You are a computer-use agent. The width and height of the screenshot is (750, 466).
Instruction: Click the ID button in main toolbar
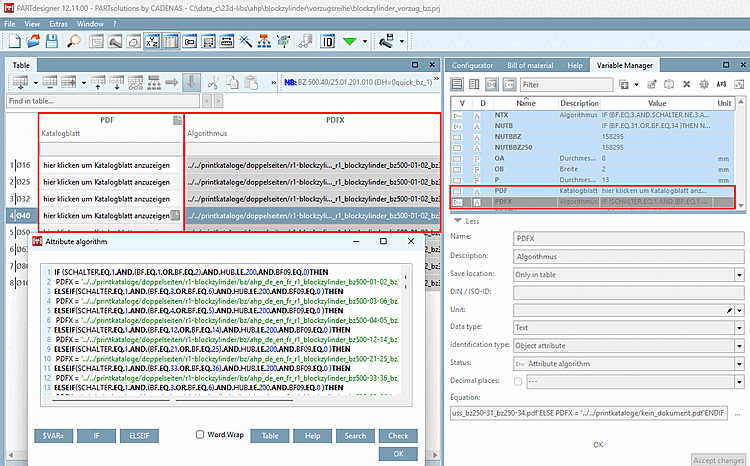(x=326, y=42)
